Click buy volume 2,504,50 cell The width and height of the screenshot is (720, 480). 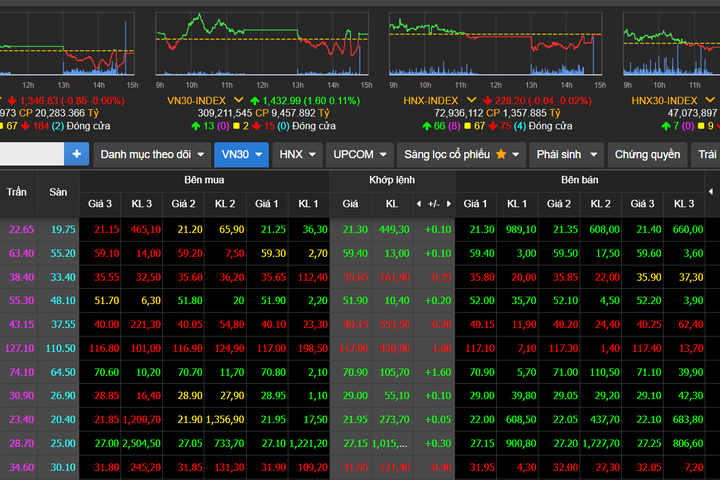click(x=142, y=443)
